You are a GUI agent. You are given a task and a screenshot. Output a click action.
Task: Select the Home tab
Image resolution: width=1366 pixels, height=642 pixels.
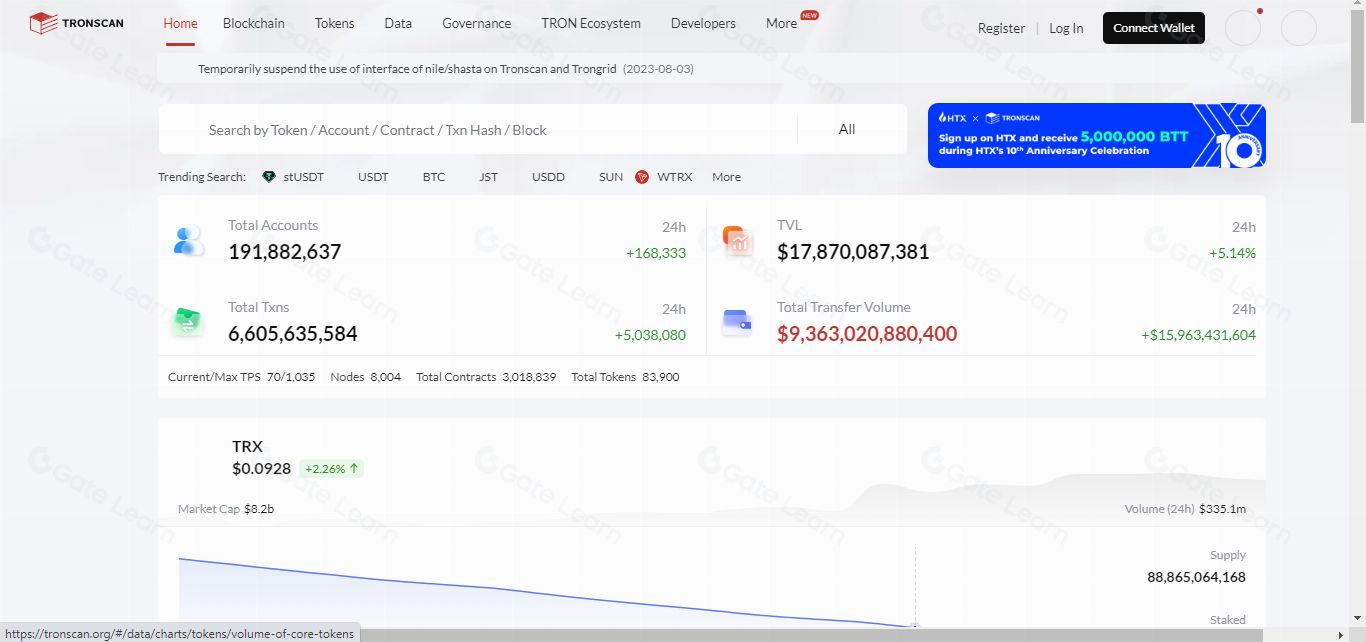180,24
